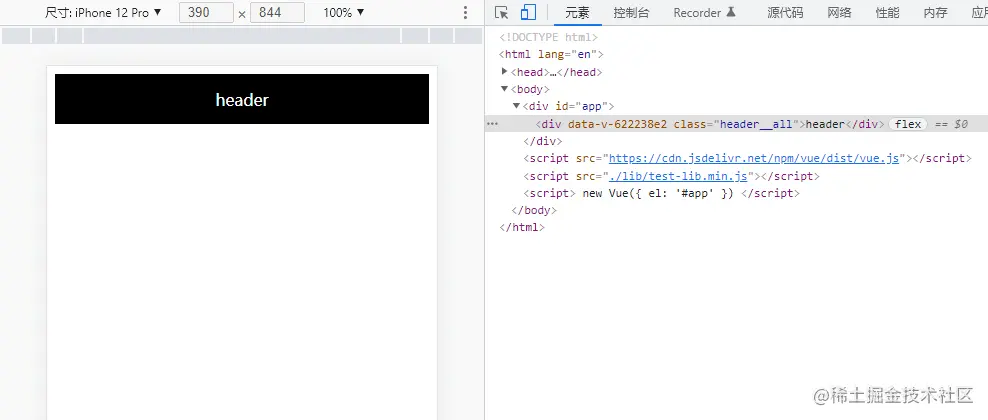Screen dimensions: 988x420
Task: Open the three-dot menu beside selected element
Action: point(492,124)
